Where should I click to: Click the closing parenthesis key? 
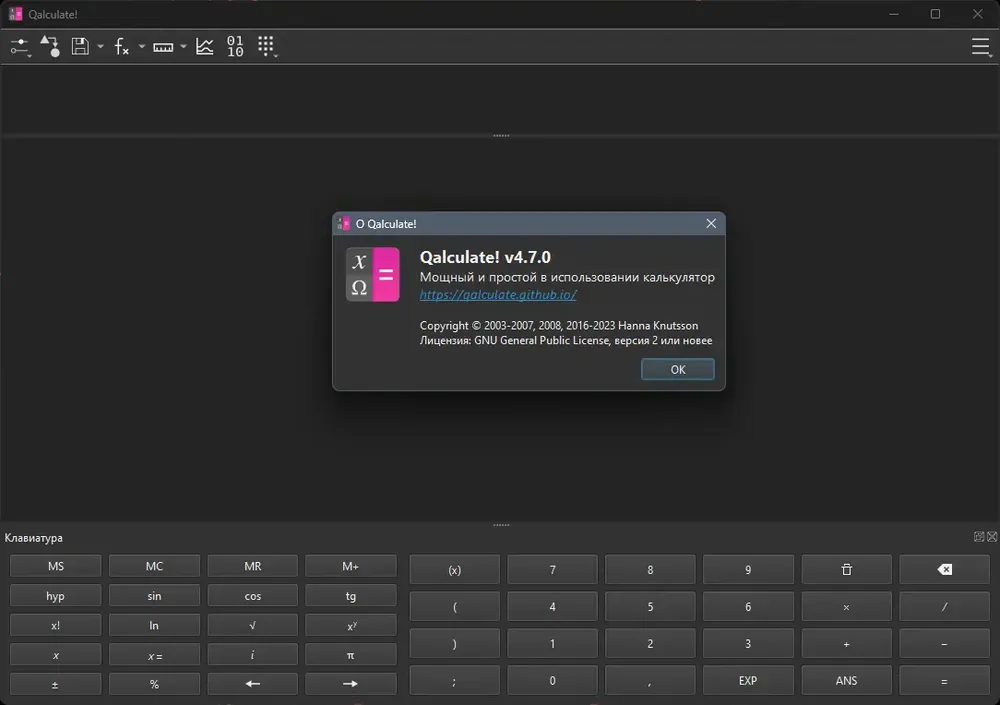455,644
